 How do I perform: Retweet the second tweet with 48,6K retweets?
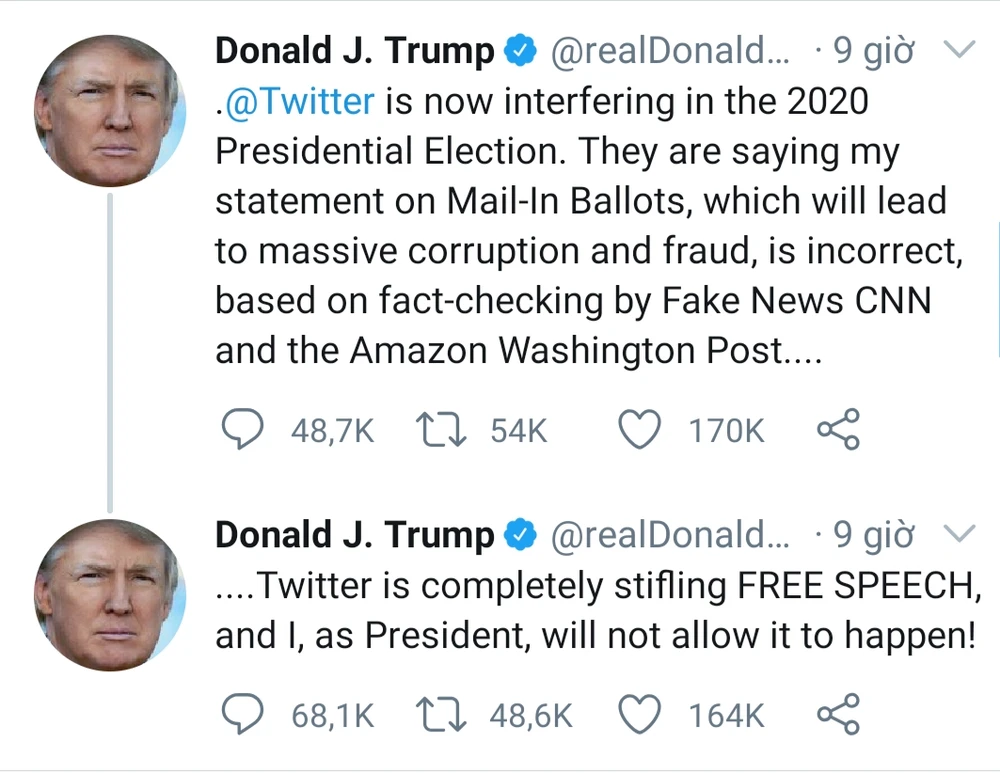pyautogui.click(x=442, y=715)
